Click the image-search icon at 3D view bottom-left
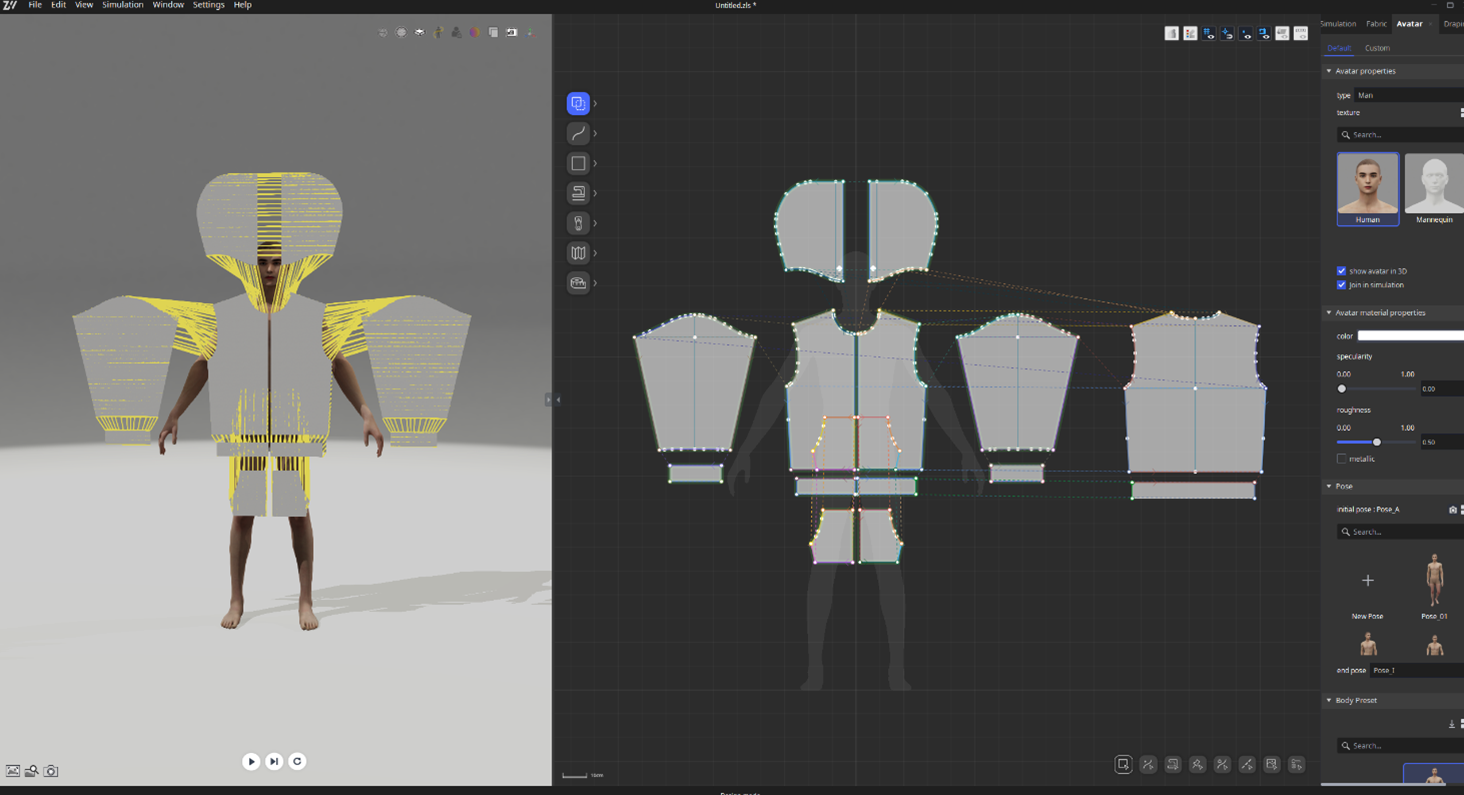Screen dimensions: 1464x795 click(x=32, y=771)
